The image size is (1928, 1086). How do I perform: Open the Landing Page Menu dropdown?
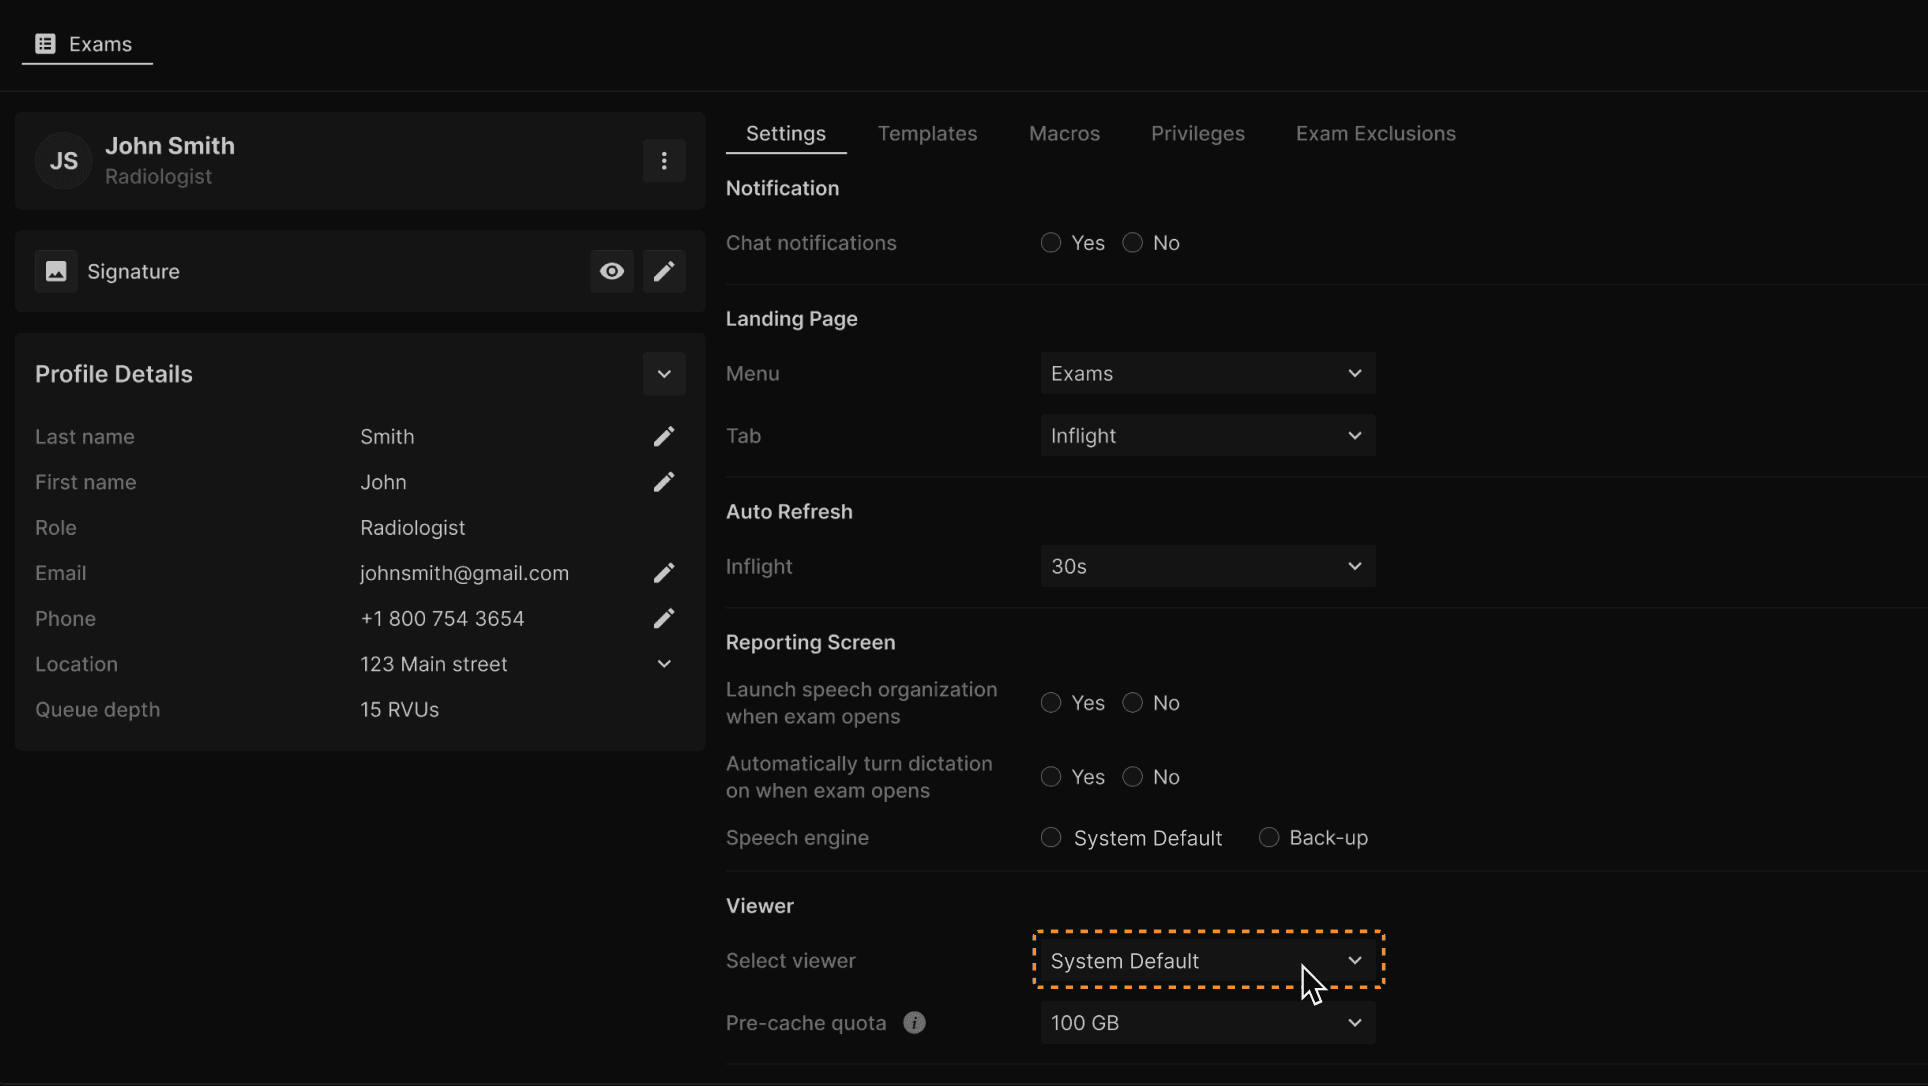pos(1207,373)
